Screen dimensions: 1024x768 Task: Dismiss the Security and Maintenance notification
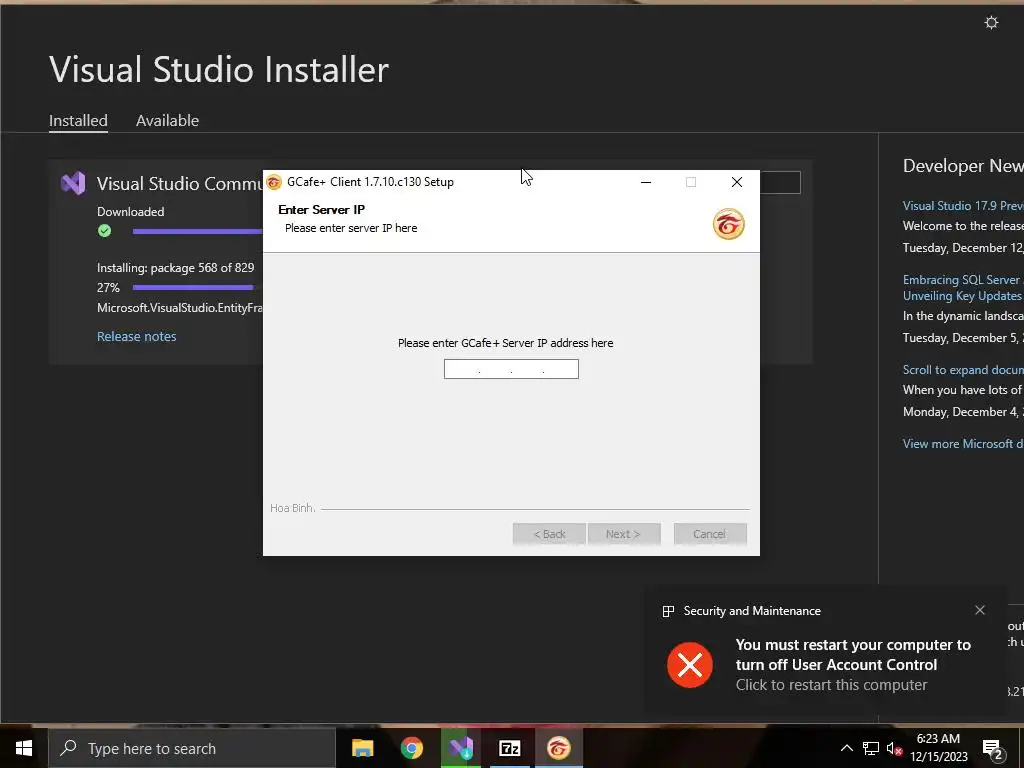pyautogui.click(x=980, y=610)
